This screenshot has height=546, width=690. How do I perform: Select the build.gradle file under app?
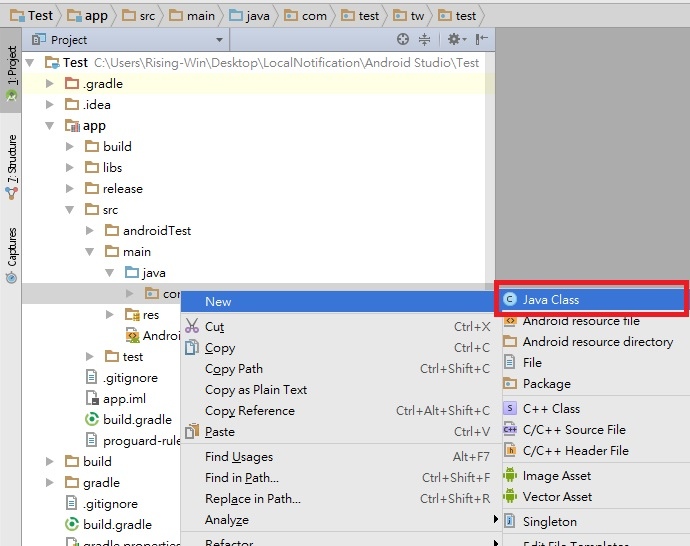(x=128, y=420)
